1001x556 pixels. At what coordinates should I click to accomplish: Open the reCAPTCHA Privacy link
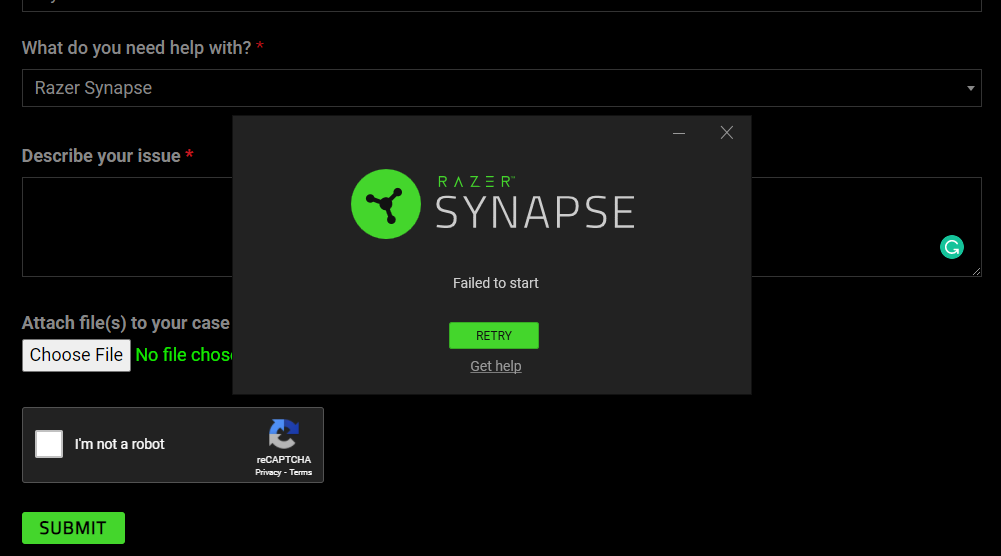click(268, 472)
